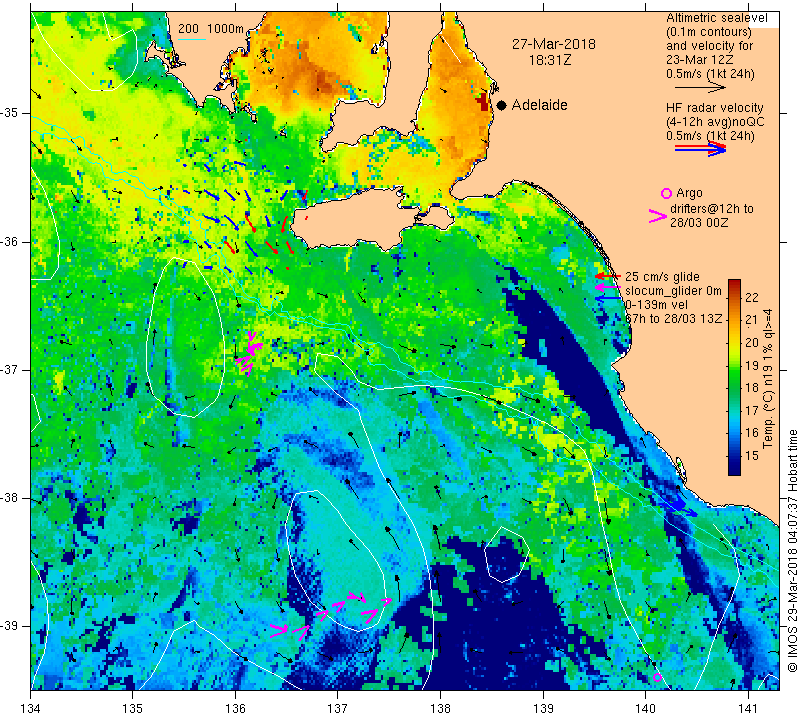Click the 67h to 28/03 13Z text
Screen dimensions: 800x720
(673, 319)
